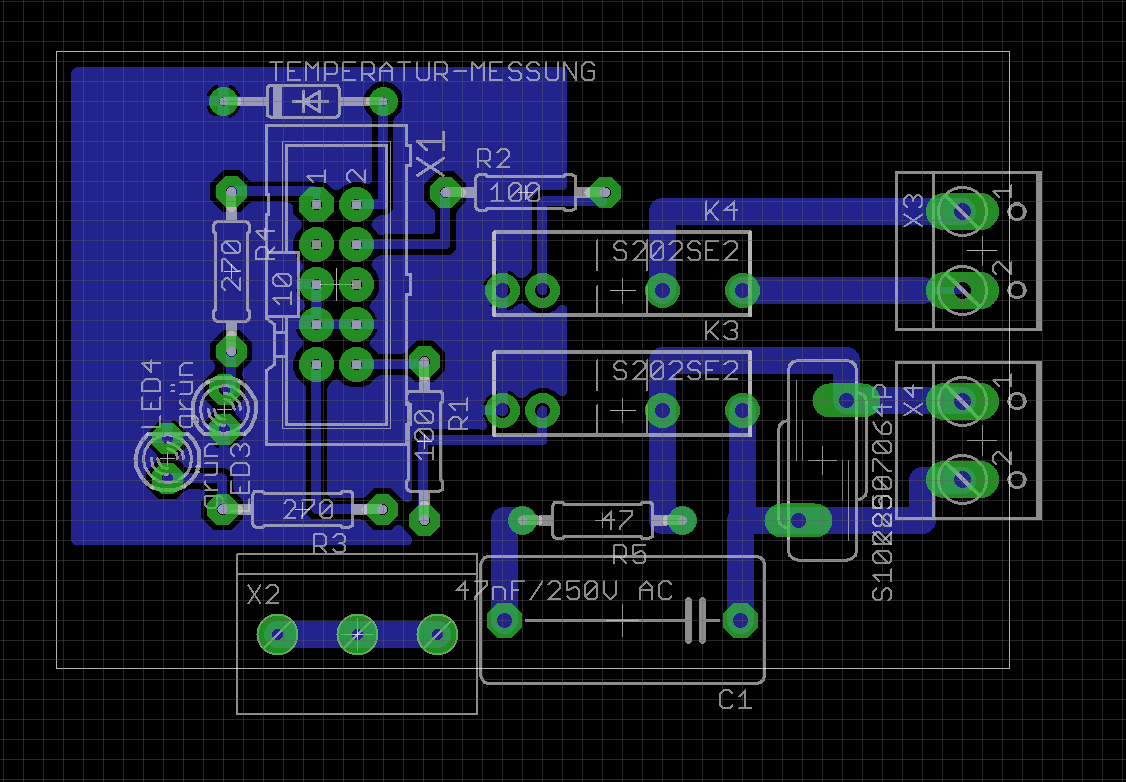The height and width of the screenshot is (782, 1126).
Task: Click the R2 designator label
Action: (493, 159)
